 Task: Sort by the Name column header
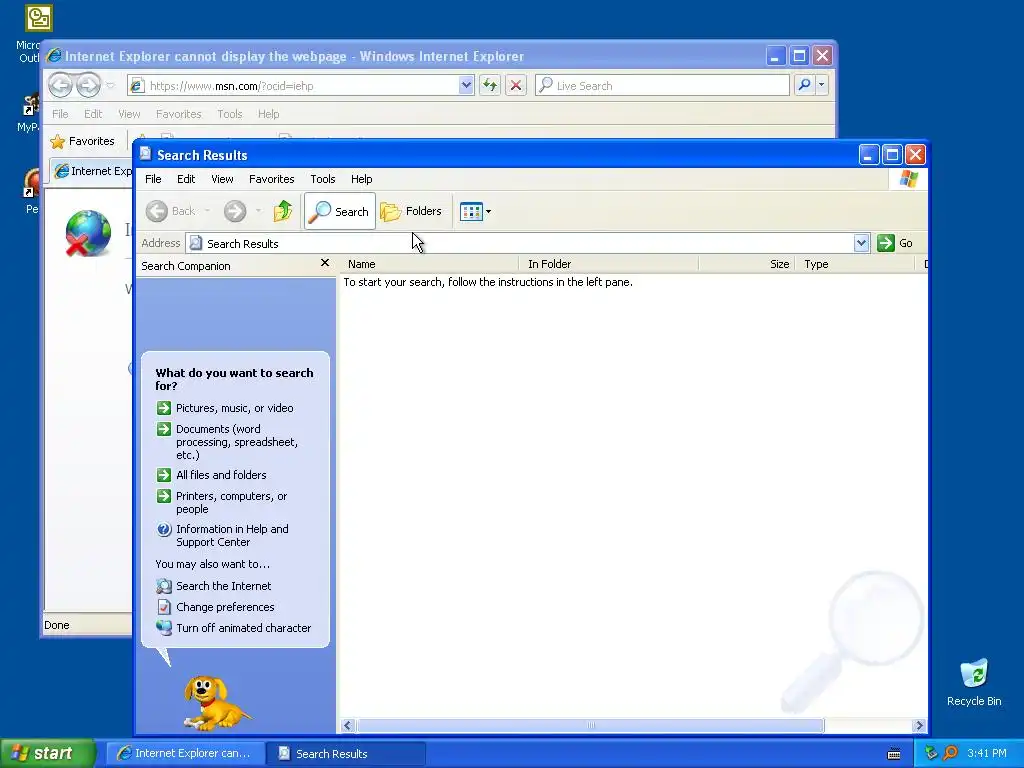(429, 264)
